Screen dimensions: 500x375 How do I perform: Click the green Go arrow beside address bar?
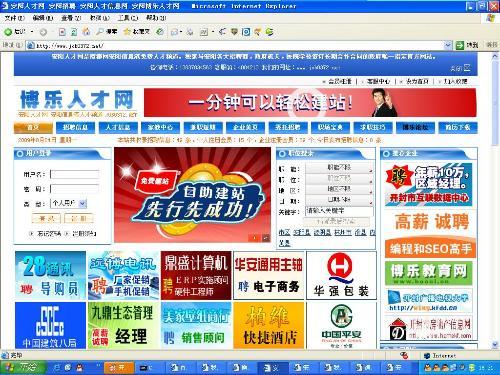(460, 45)
